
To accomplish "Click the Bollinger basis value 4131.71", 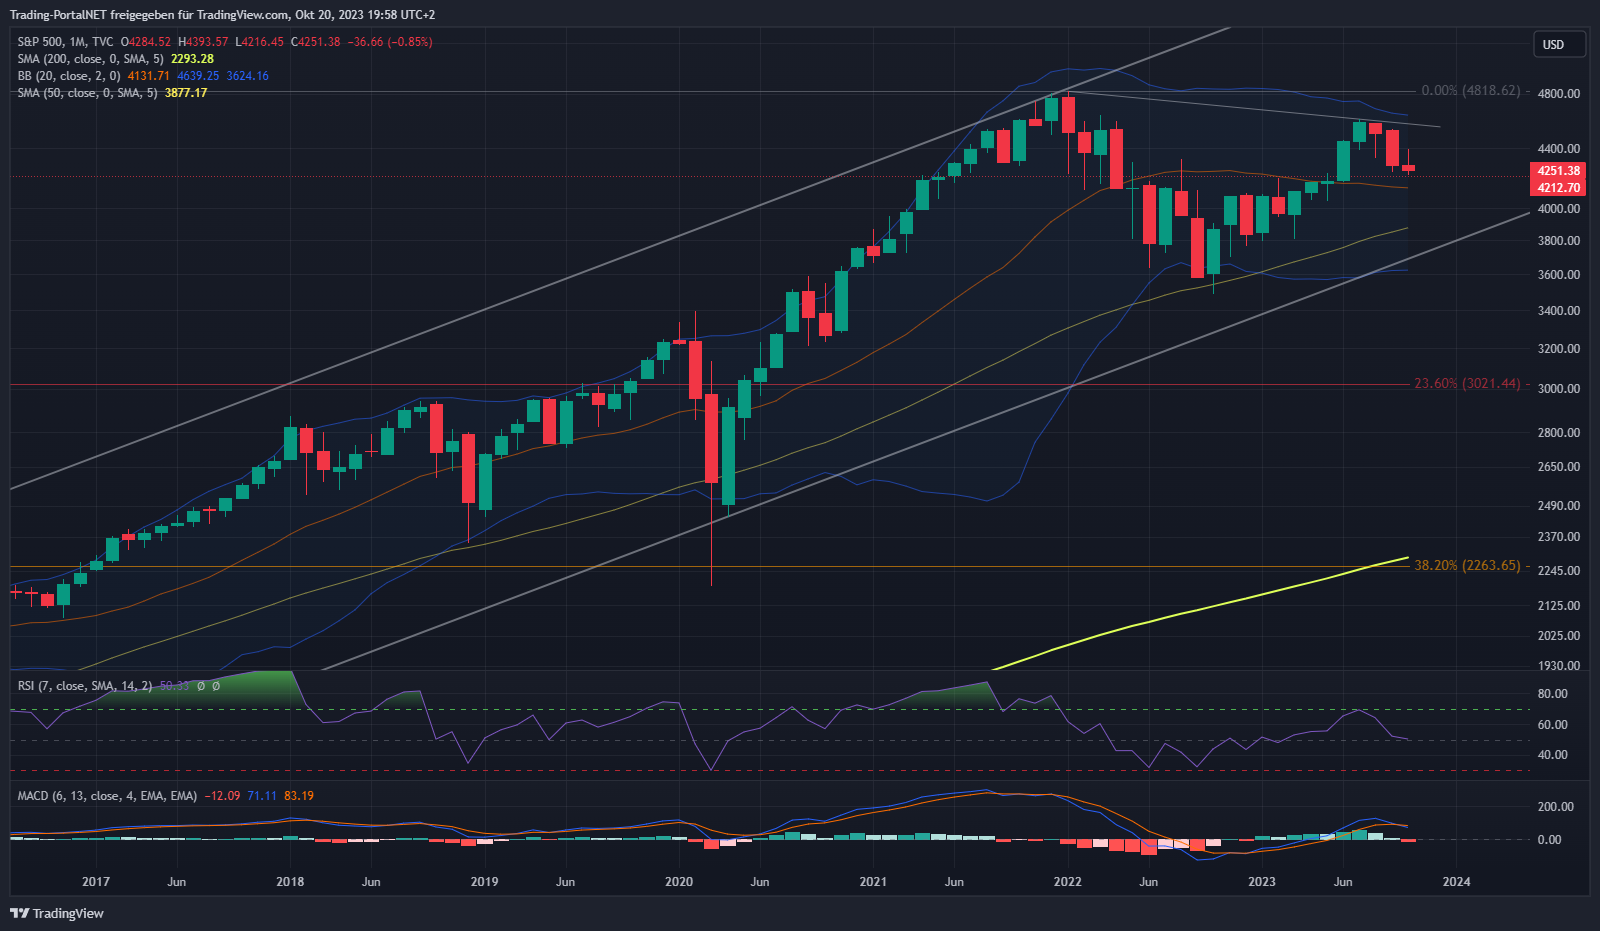I will 148,76.
